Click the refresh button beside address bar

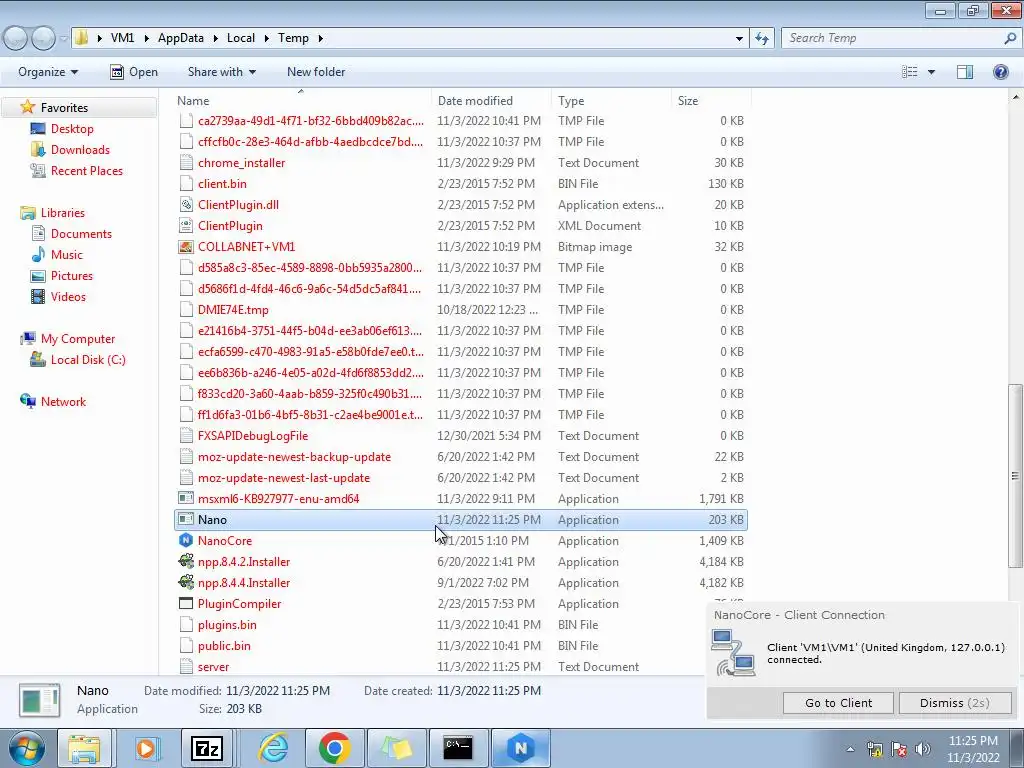[761, 39]
